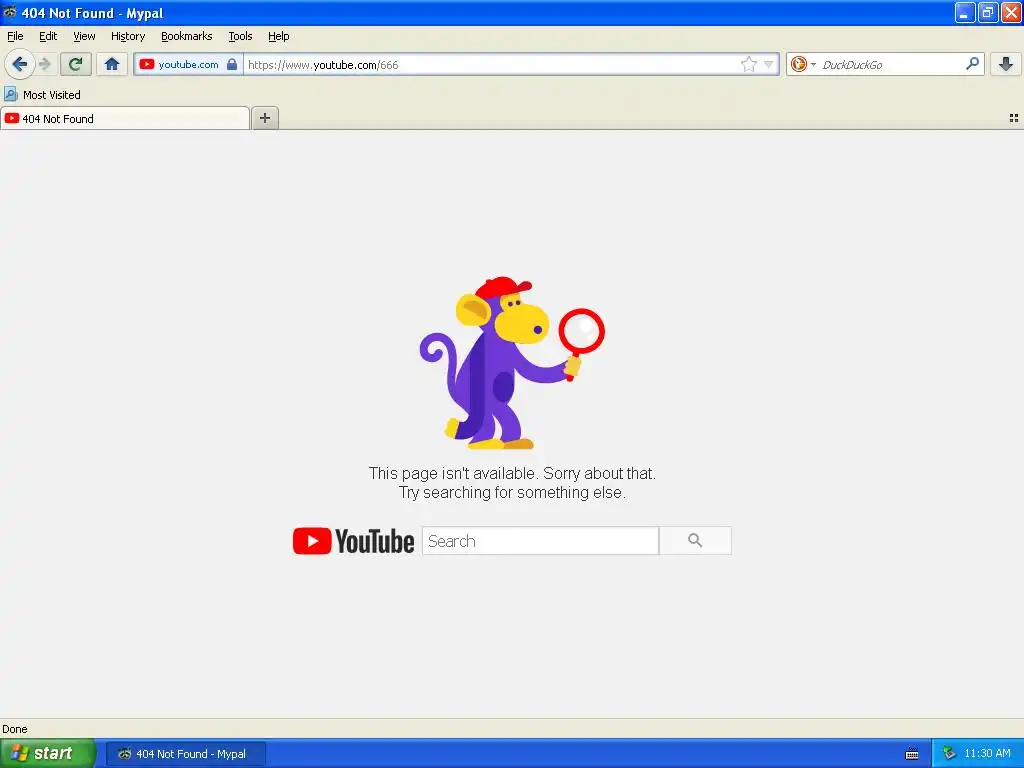The width and height of the screenshot is (1024, 768).
Task: Click the YouTube logo link
Action: (353, 541)
